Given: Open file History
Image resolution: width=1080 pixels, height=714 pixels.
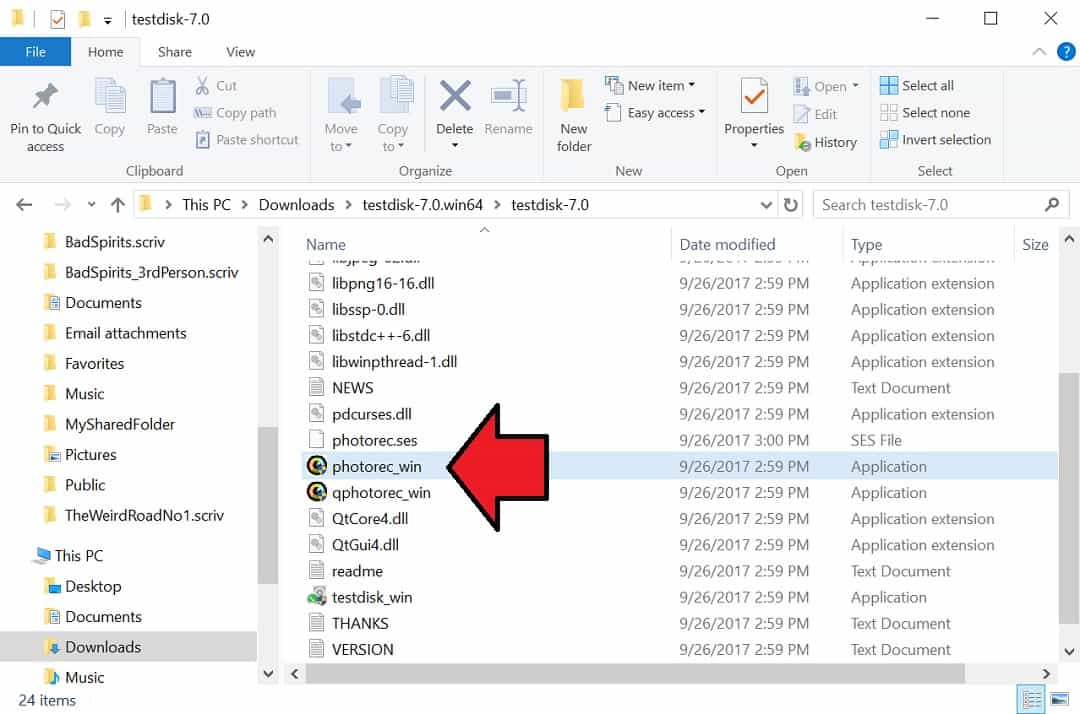Looking at the screenshot, I should [x=825, y=142].
